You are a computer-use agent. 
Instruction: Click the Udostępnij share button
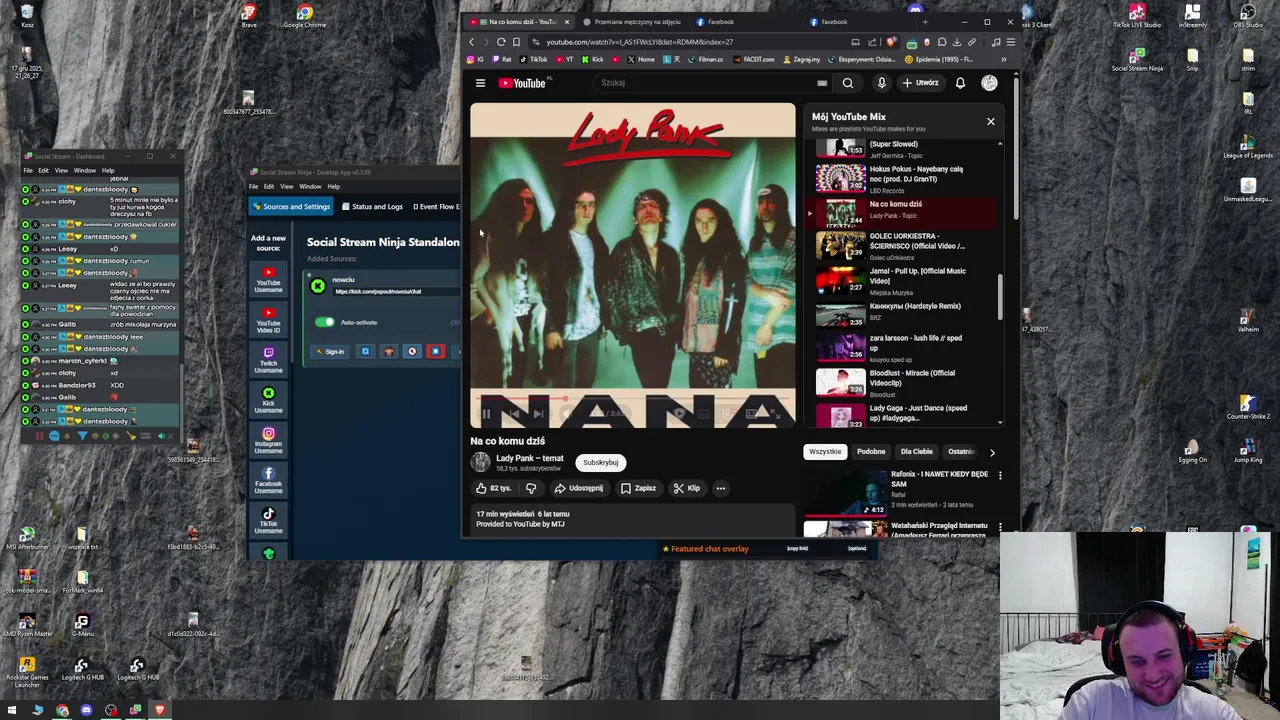point(579,488)
